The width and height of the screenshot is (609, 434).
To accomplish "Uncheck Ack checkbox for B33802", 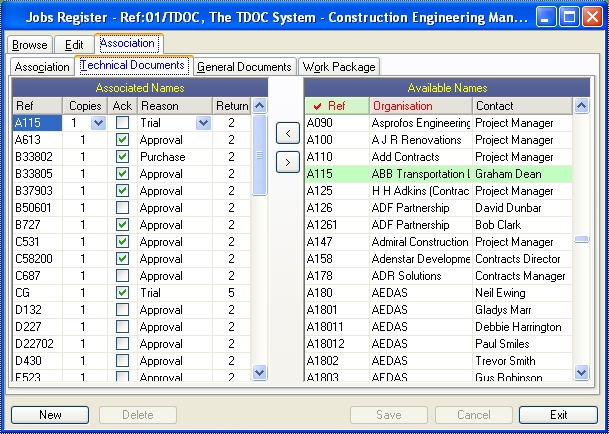I will pyautogui.click(x=122, y=157).
